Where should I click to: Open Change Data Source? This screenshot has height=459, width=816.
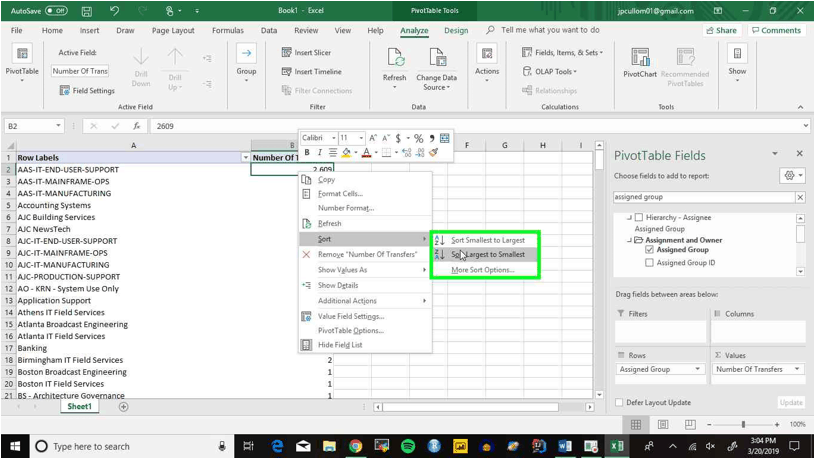click(437, 69)
